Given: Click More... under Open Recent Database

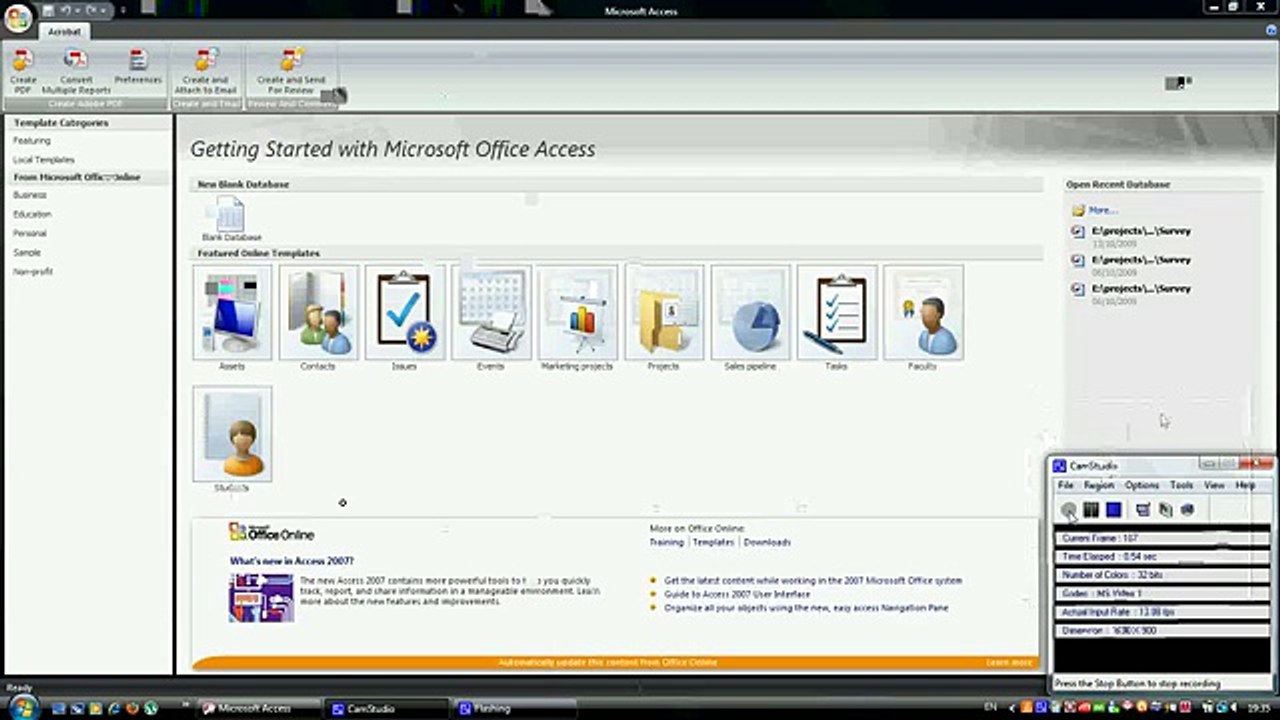Looking at the screenshot, I should 1103,211.
